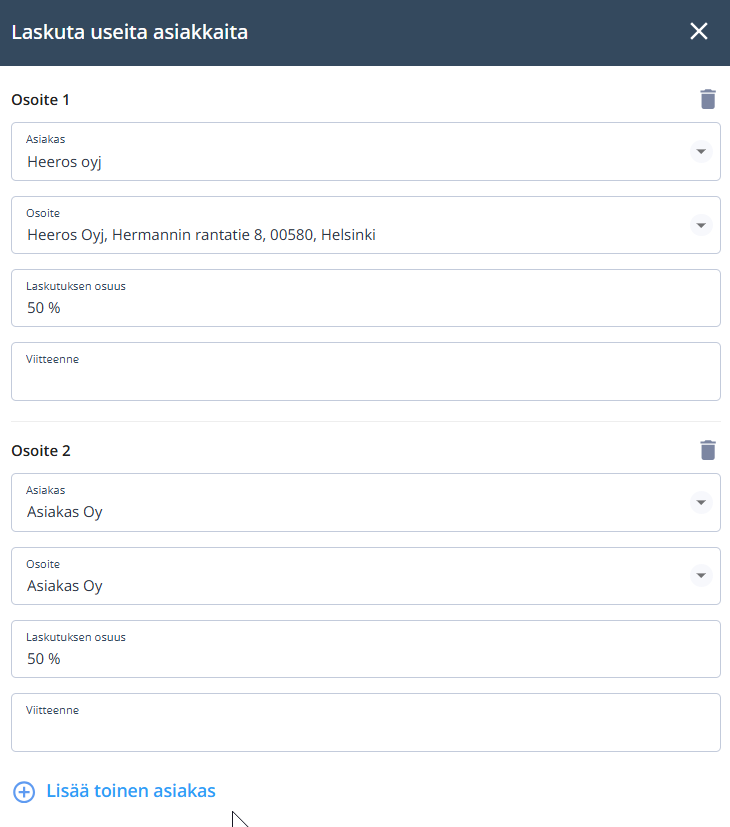
Task: Click the Osoite 2 section heading
Action: pyautogui.click(x=41, y=451)
